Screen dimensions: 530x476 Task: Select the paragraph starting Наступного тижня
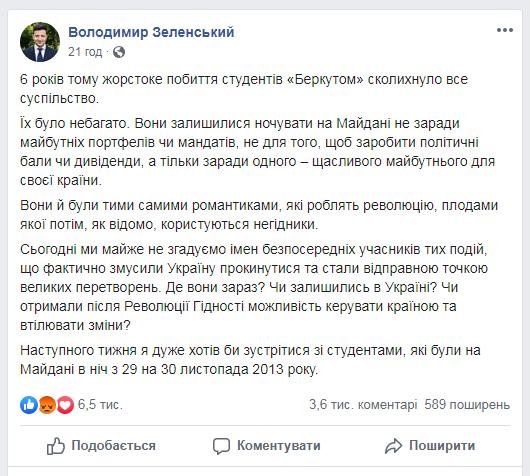pos(250,360)
